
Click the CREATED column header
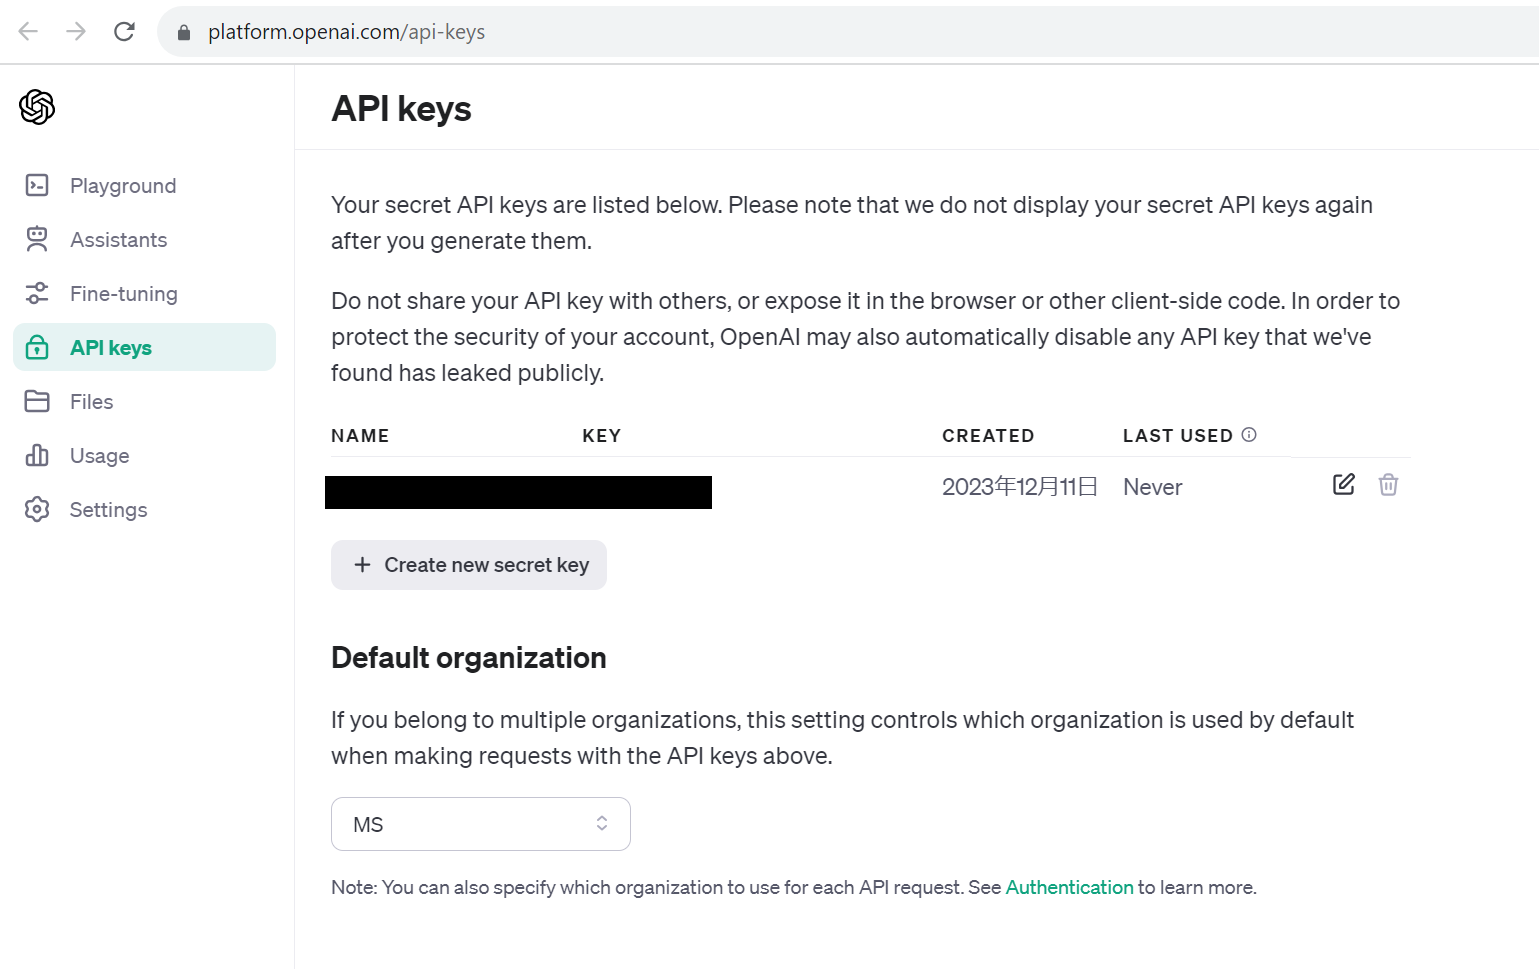click(x=988, y=436)
